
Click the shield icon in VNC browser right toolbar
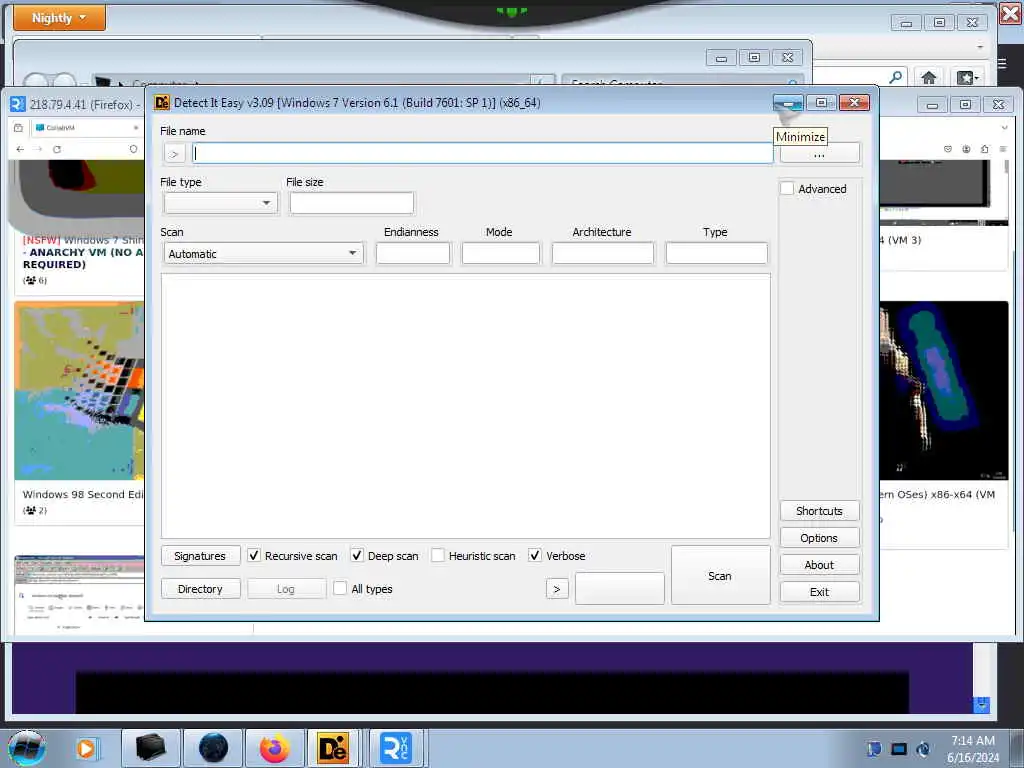[x=947, y=150]
